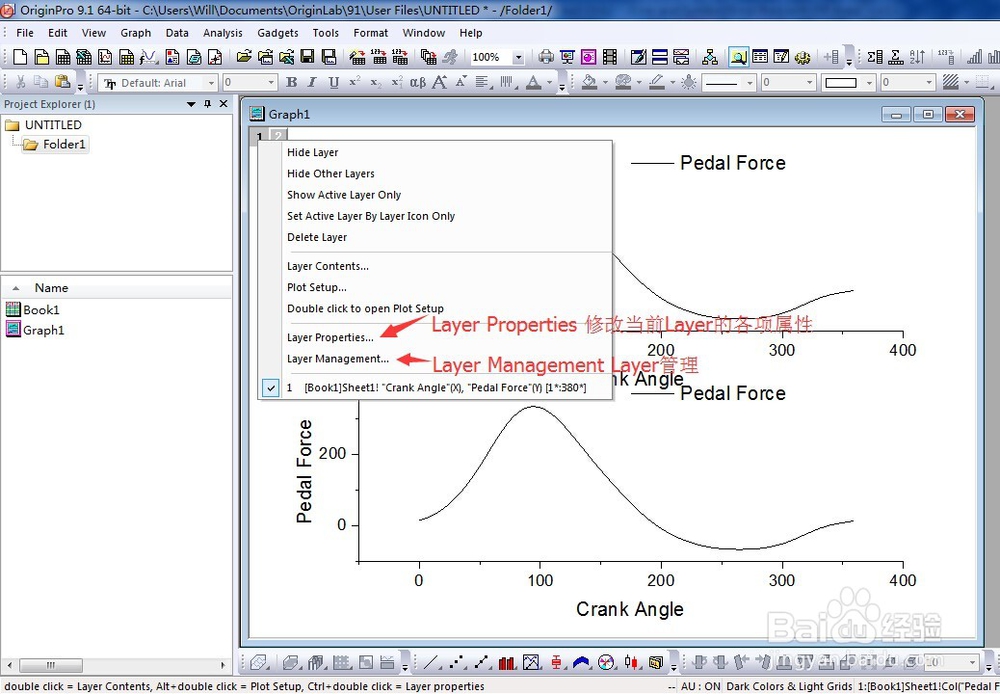The width and height of the screenshot is (1000, 694).
Task: Select Book1 in the project list
Action: [33, 309]
